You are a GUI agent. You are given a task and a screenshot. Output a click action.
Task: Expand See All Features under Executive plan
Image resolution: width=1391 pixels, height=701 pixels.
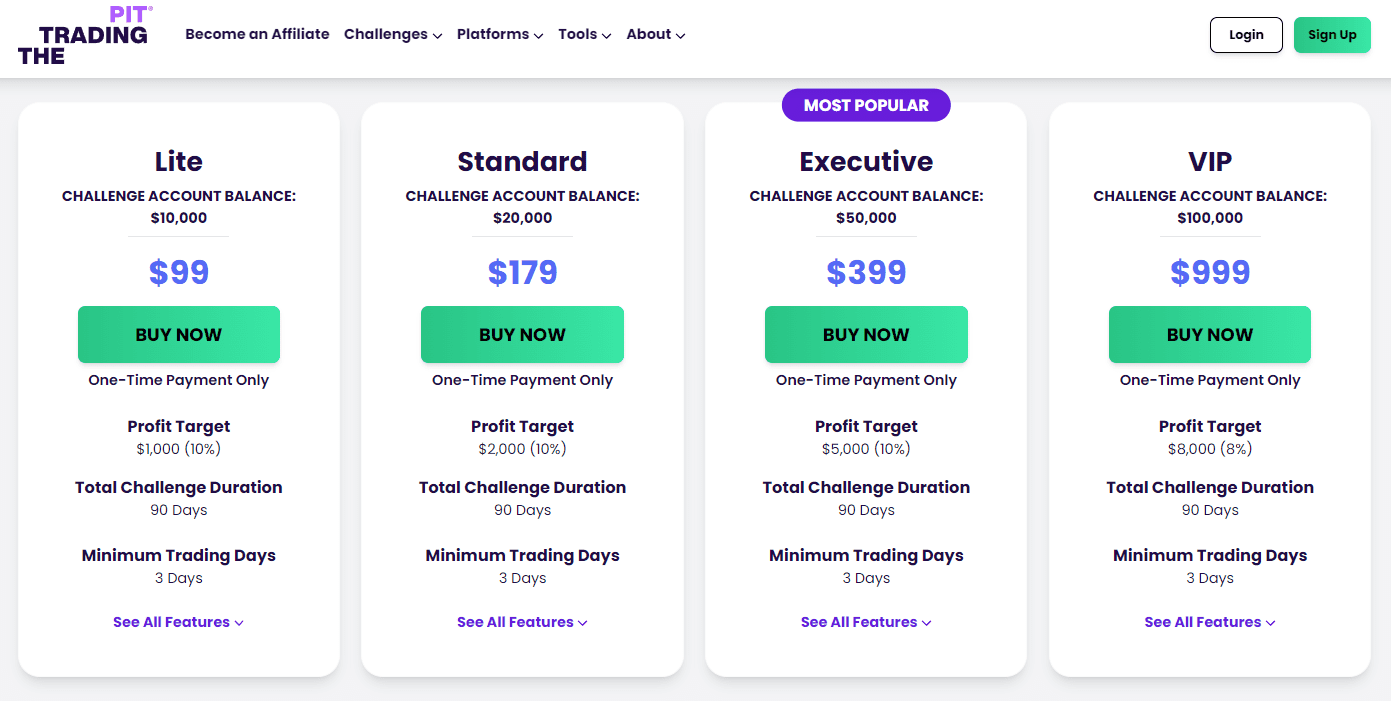click(866, 621)
